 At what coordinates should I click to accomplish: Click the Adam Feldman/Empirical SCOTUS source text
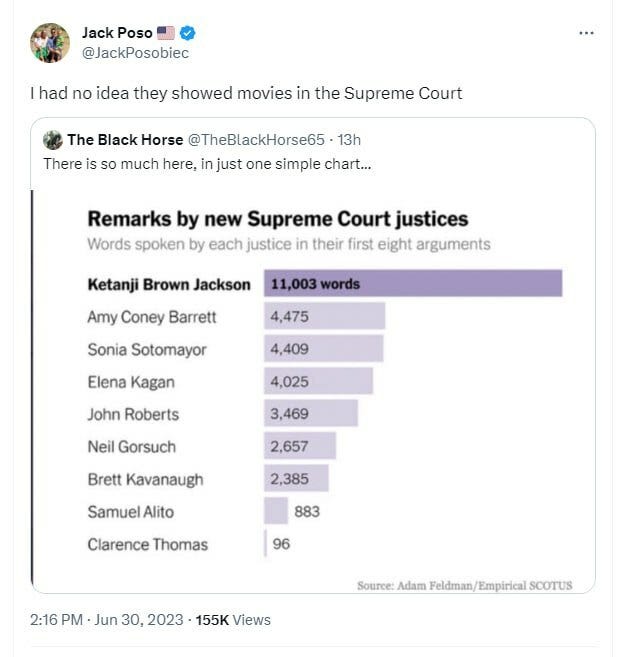pos(464,585)
